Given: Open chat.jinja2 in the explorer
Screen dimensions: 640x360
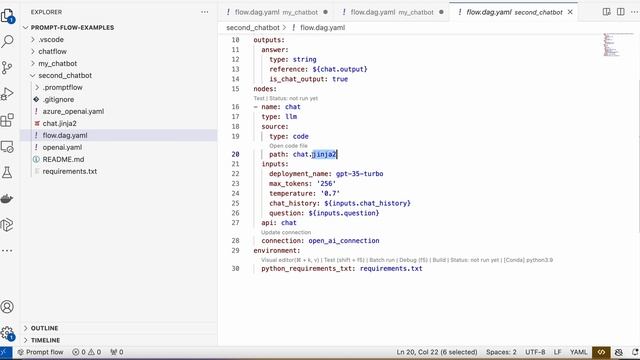Looking at the screenshot, I should point(60,123).
